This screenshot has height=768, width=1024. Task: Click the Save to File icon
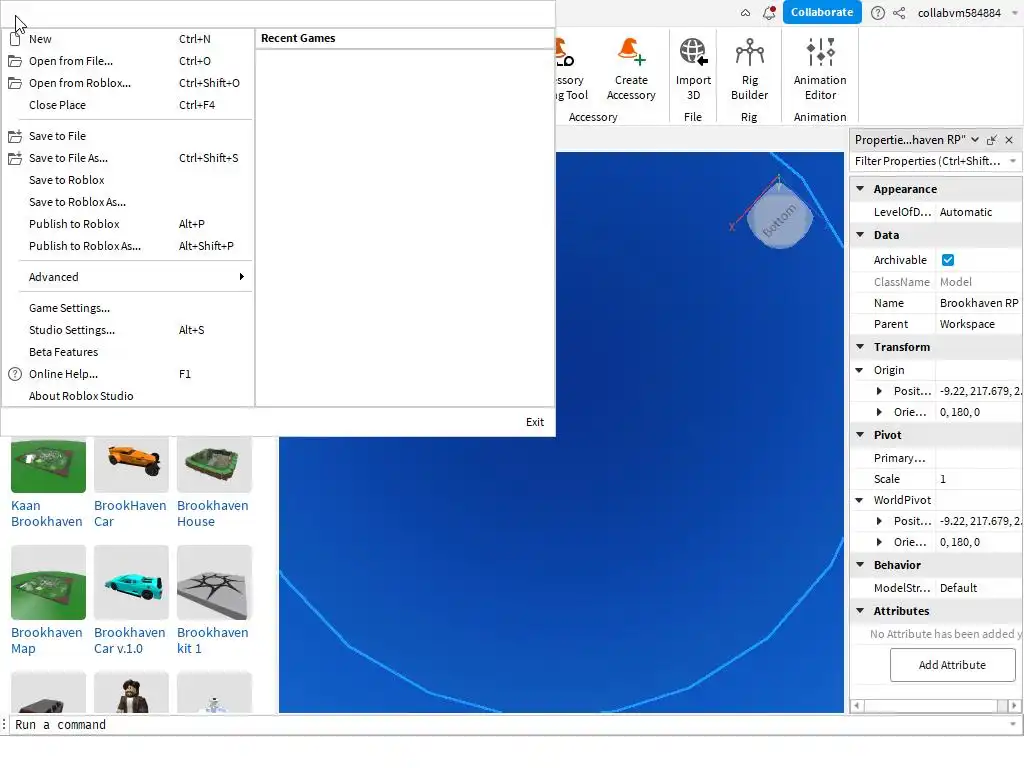point(14,136)
